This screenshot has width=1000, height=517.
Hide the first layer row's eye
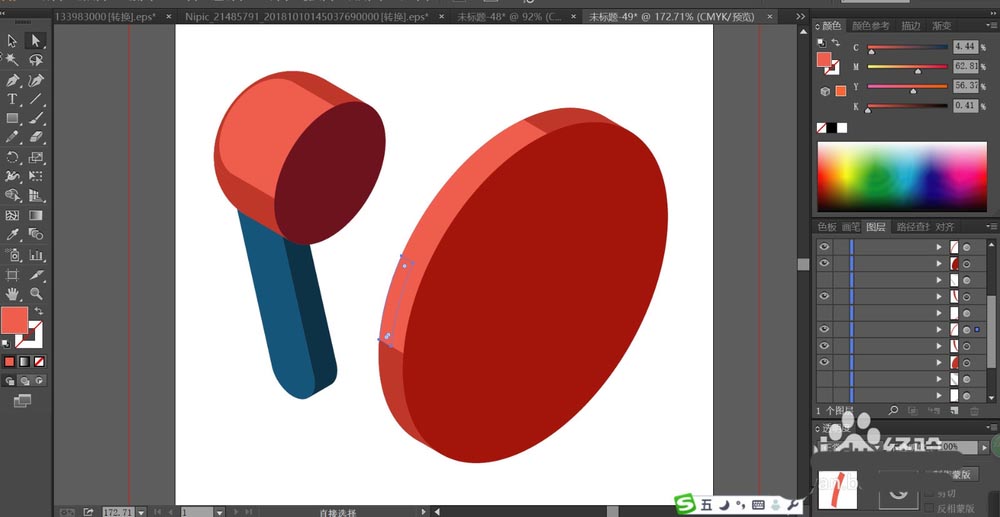825,247
